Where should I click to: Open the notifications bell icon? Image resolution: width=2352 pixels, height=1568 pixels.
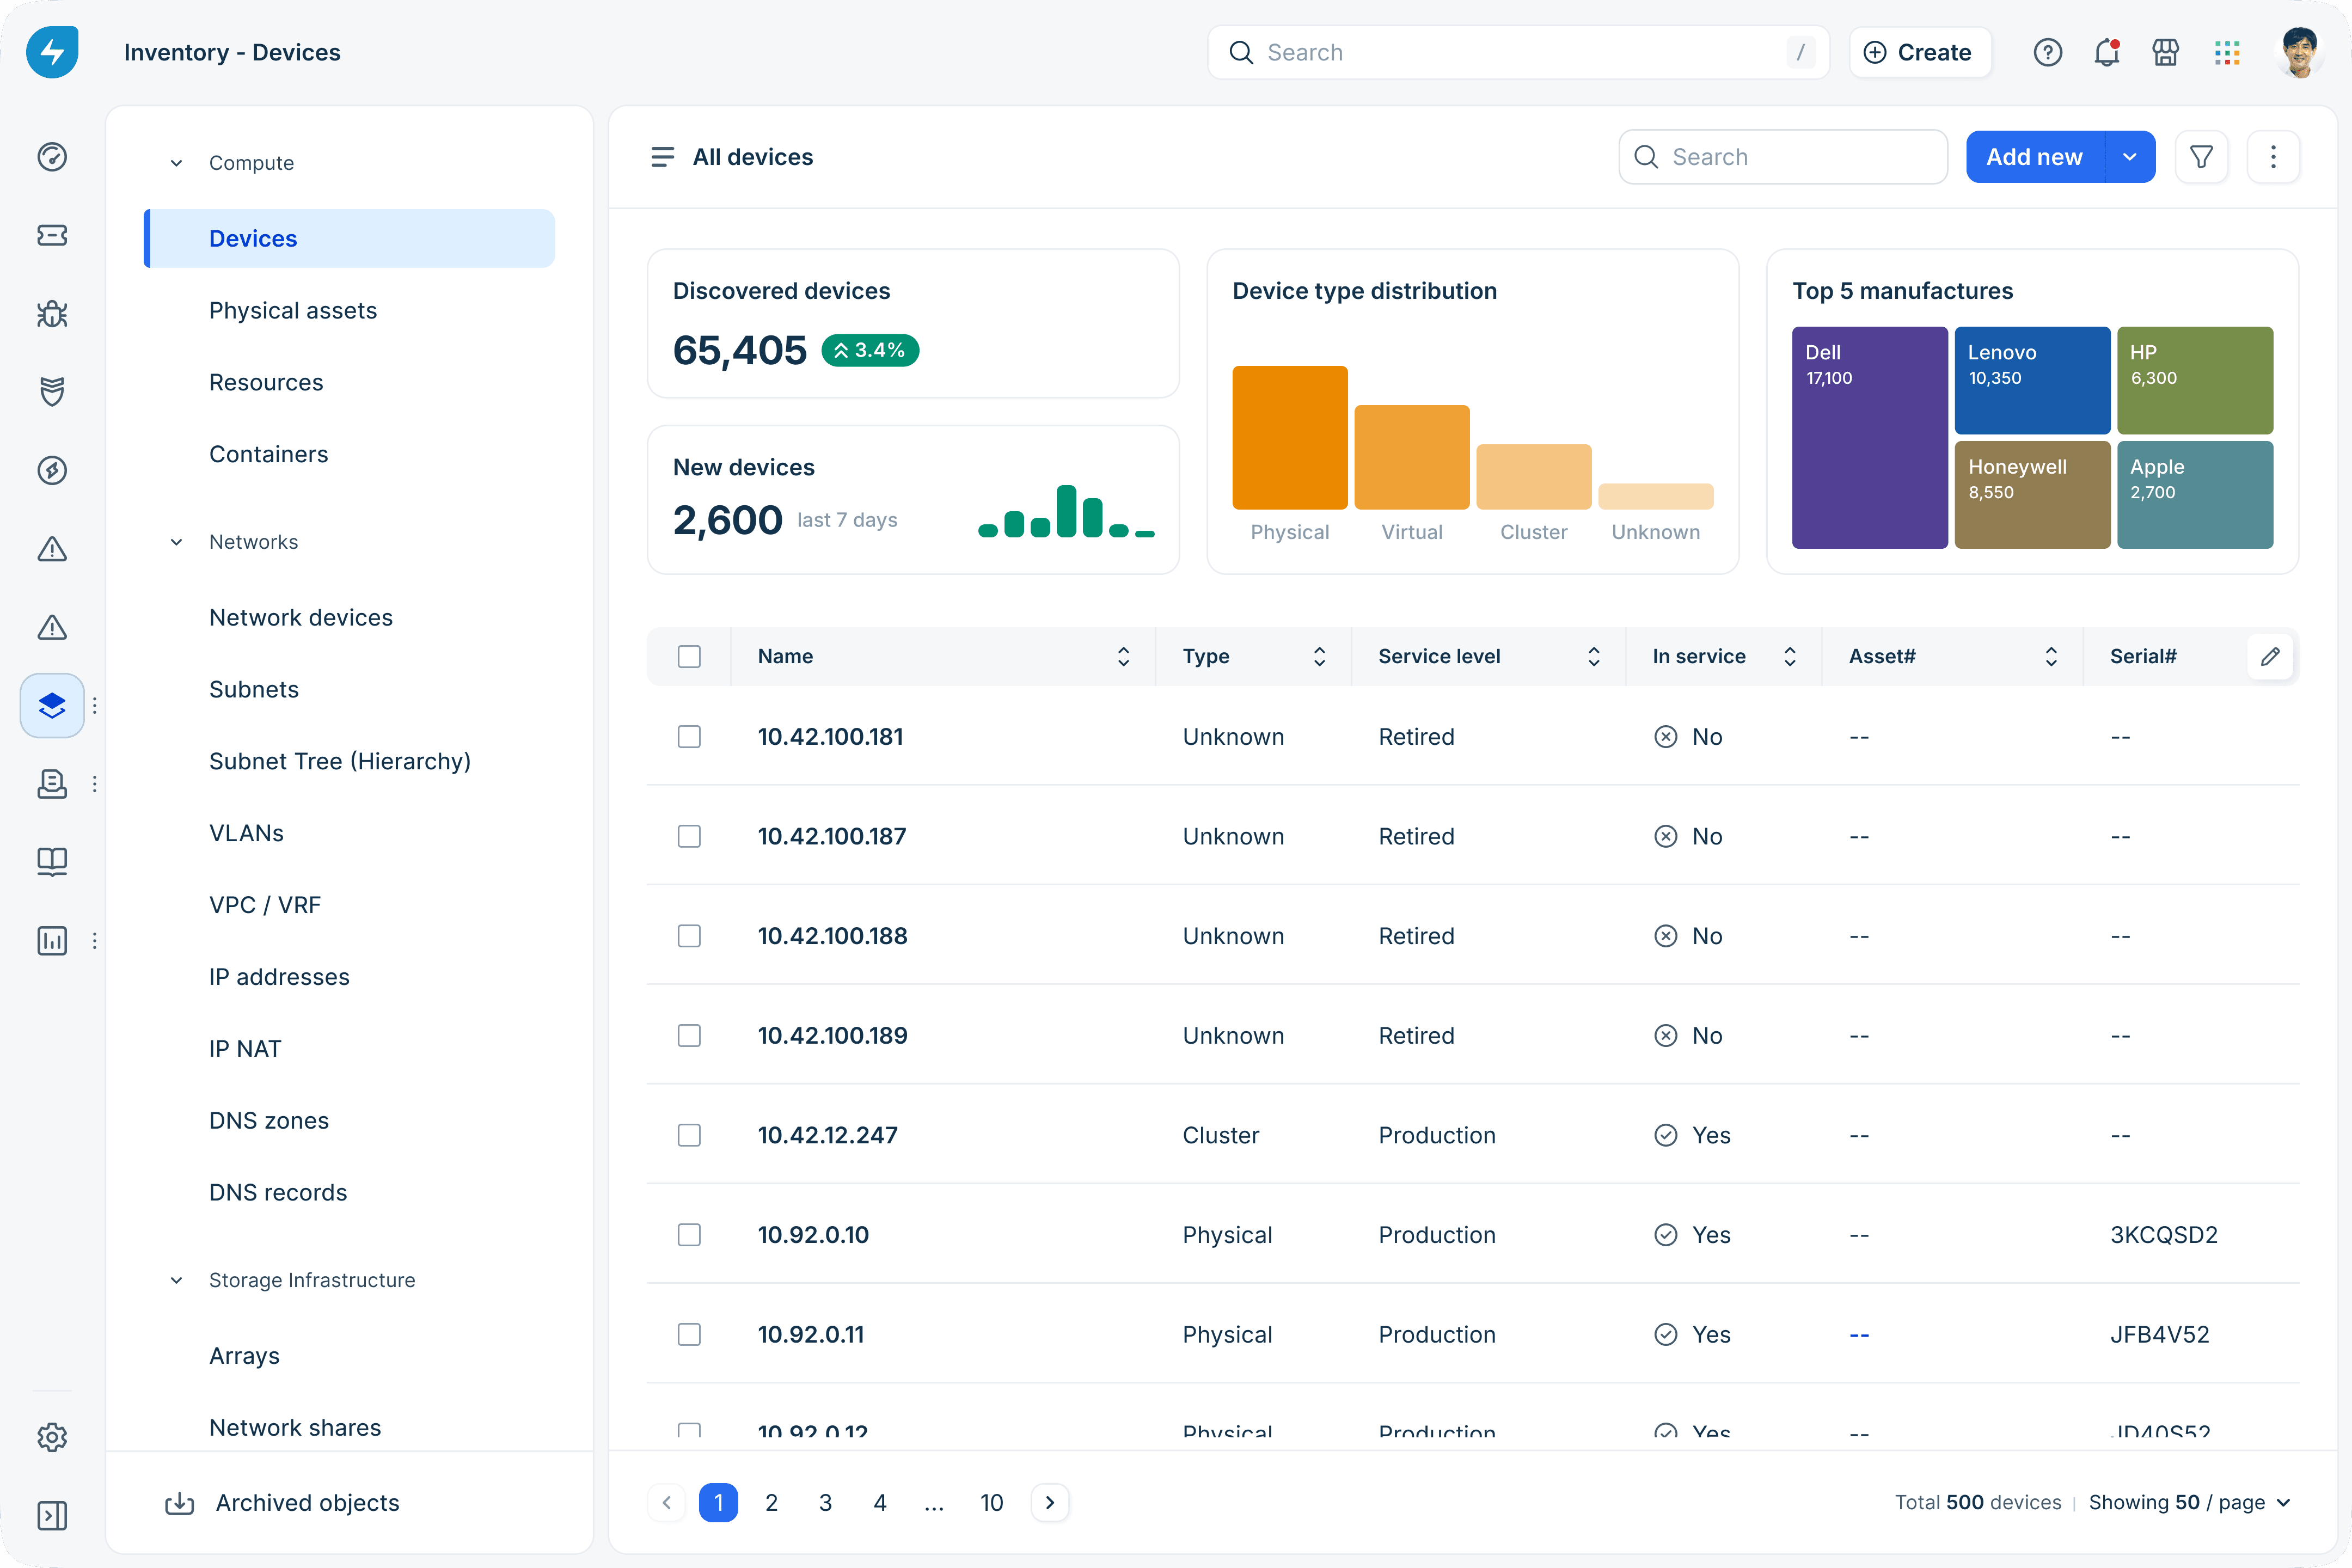[2106, 52]
